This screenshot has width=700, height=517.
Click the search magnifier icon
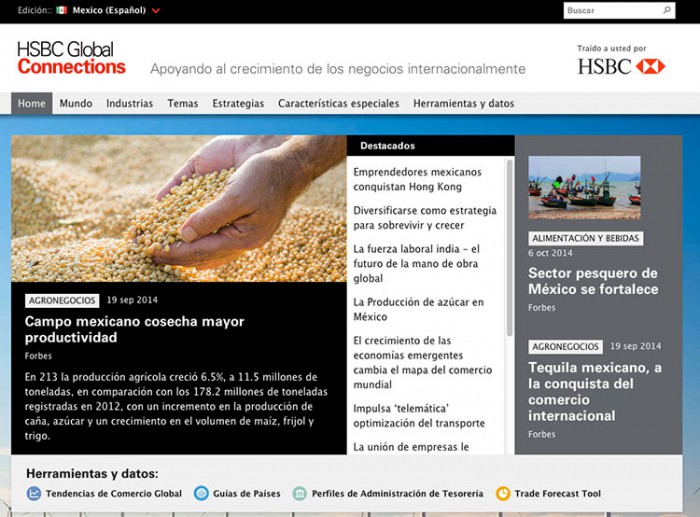coord(667,11)
